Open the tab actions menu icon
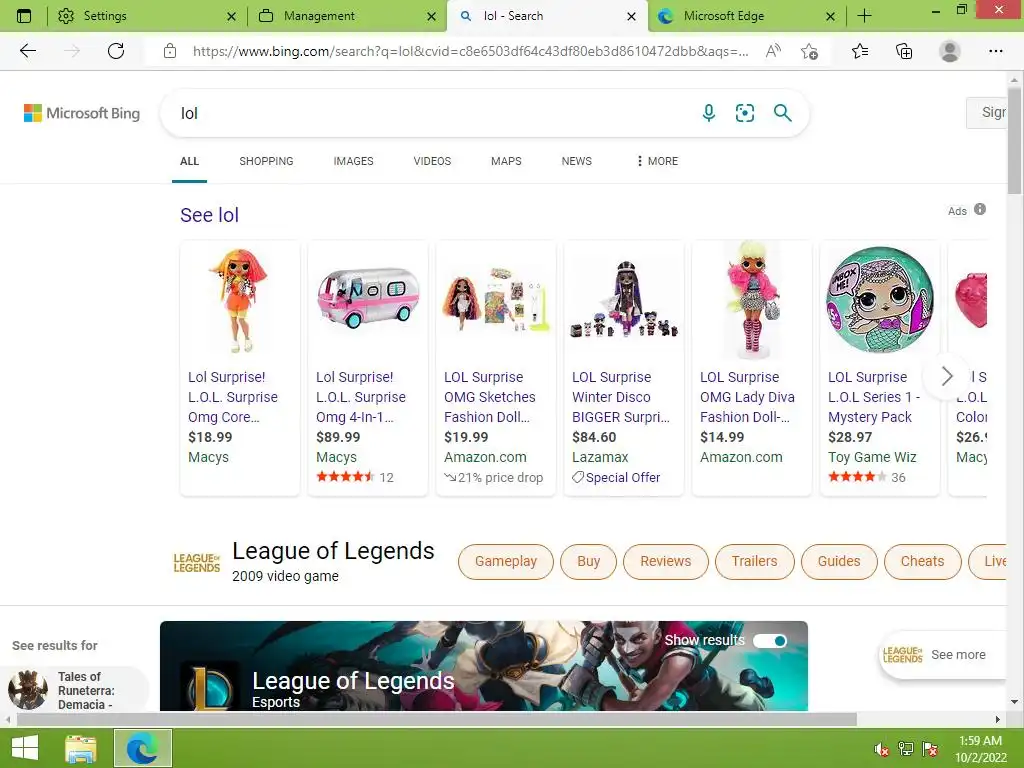The width and height of the screenshot is (1024, 768). (24, 16)
